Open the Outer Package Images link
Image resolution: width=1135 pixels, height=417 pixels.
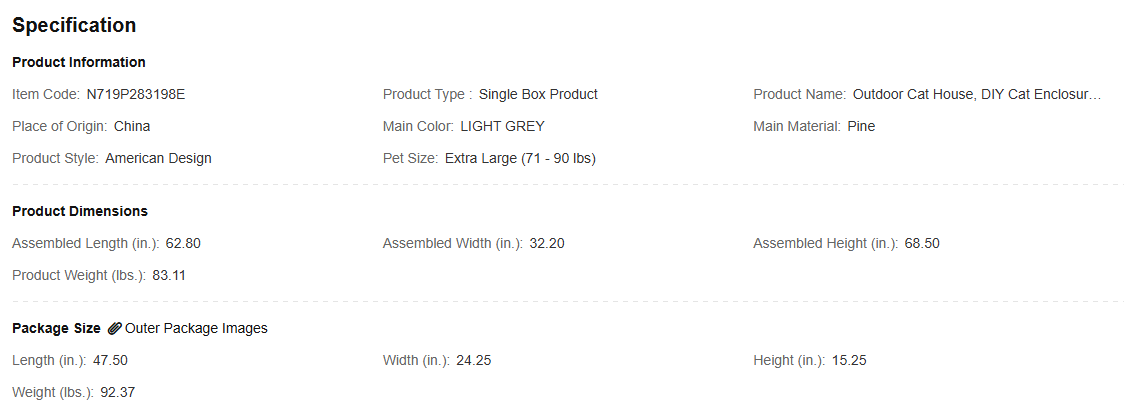click(x=196, y=329)
